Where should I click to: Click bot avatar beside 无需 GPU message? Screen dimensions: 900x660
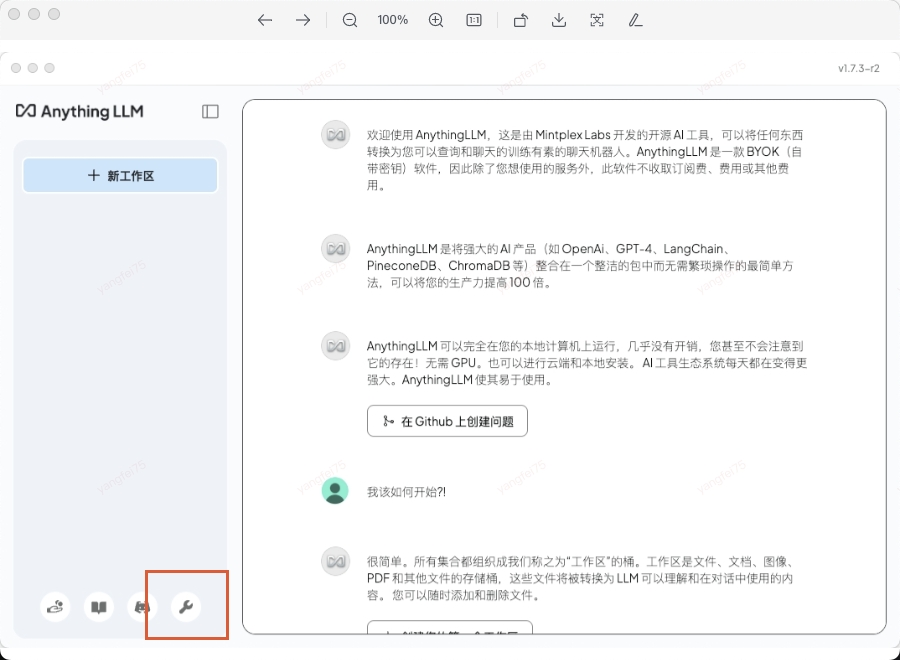[x=335, y=345]
